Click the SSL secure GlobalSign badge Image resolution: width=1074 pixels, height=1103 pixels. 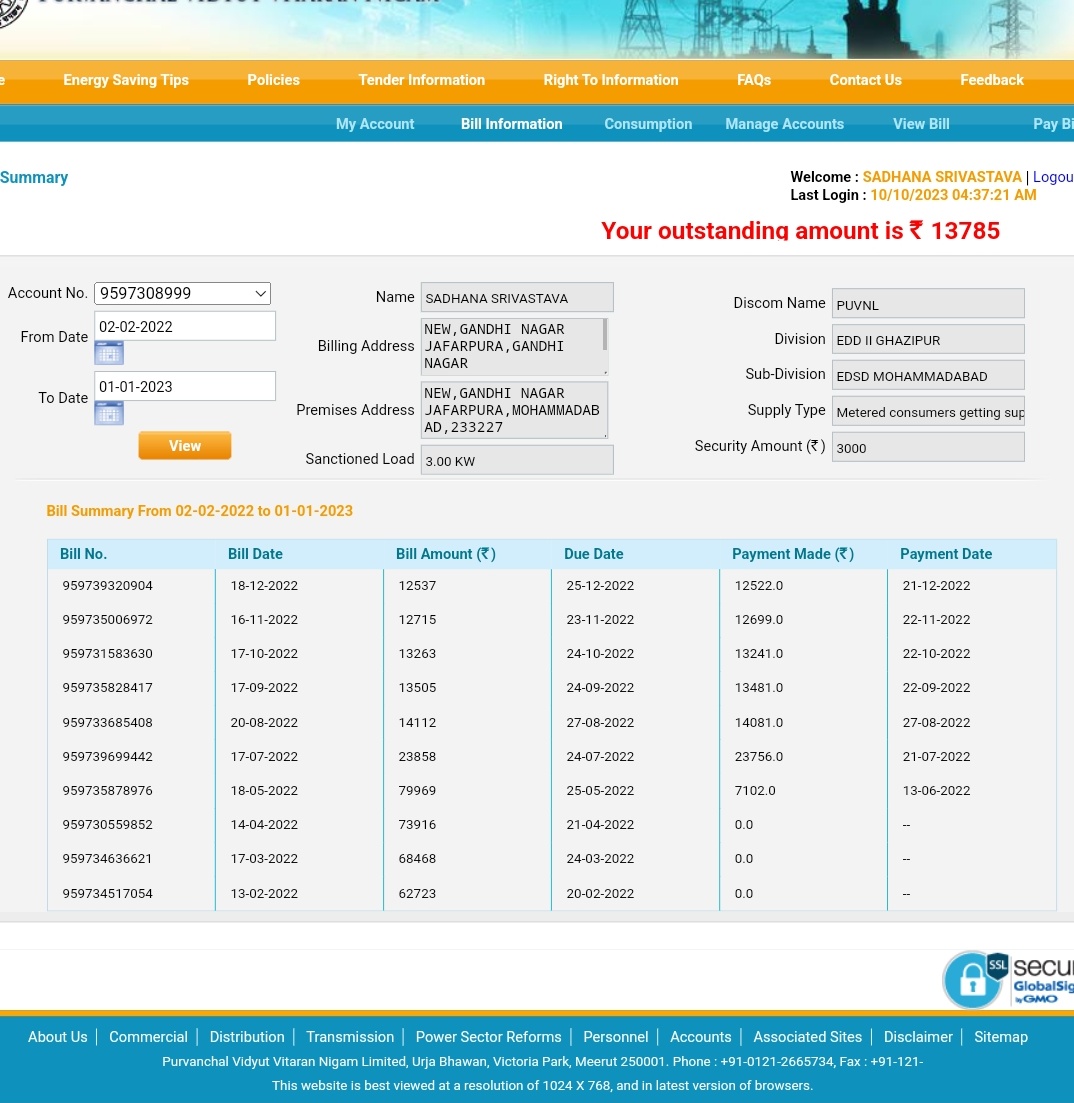(1008, 979)
